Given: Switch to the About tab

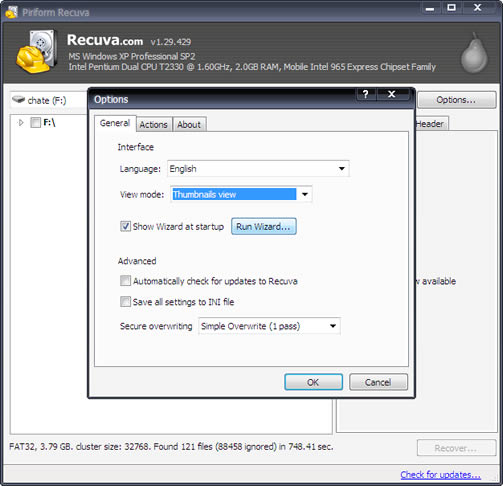Looking at the screenshot, I should pyautogui.click(x=189, y=125).
